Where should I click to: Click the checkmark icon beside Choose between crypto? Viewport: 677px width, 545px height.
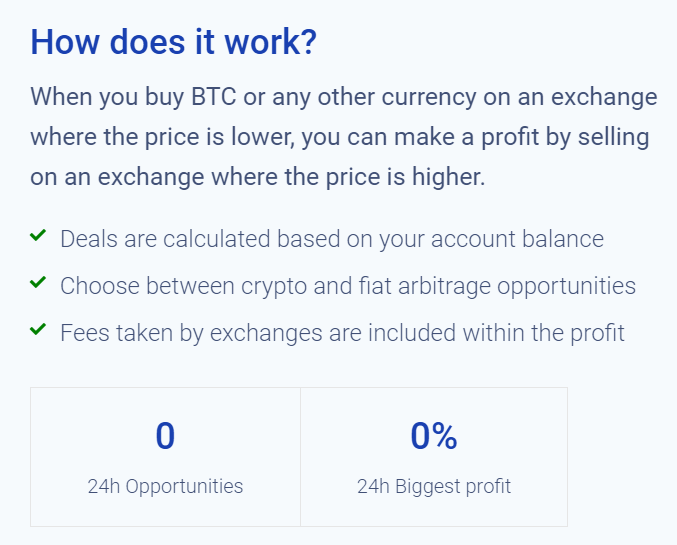[38, 282]
